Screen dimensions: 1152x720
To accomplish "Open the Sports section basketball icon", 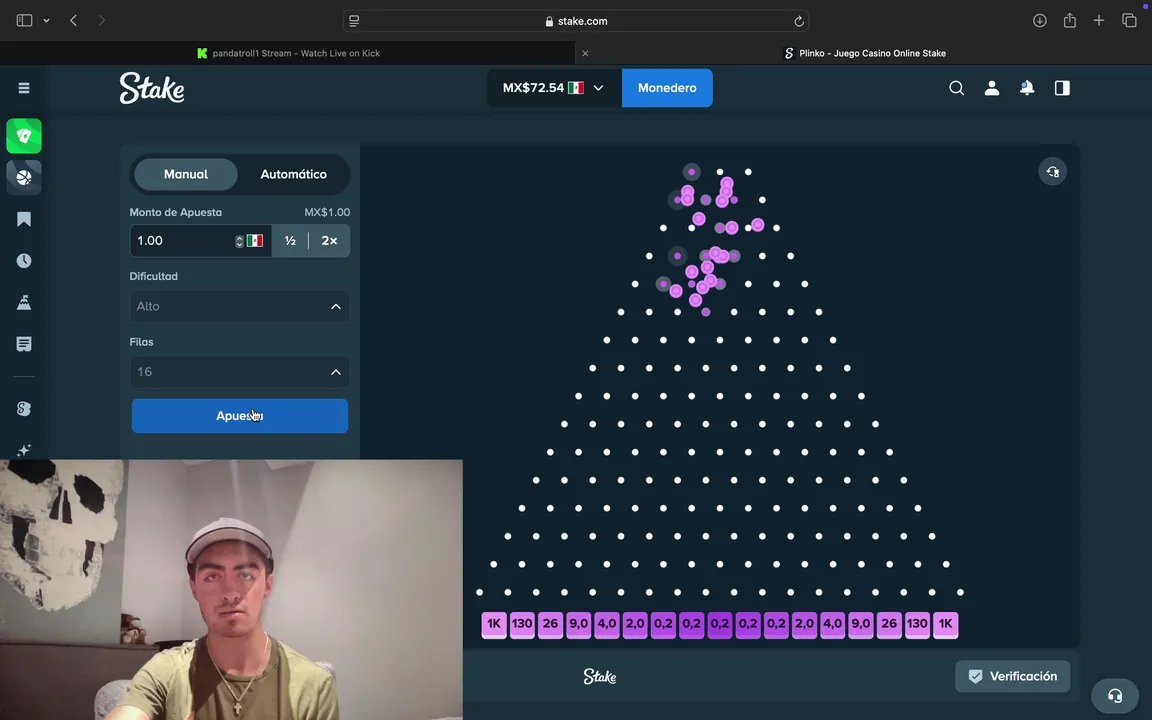I will (24, 178).
